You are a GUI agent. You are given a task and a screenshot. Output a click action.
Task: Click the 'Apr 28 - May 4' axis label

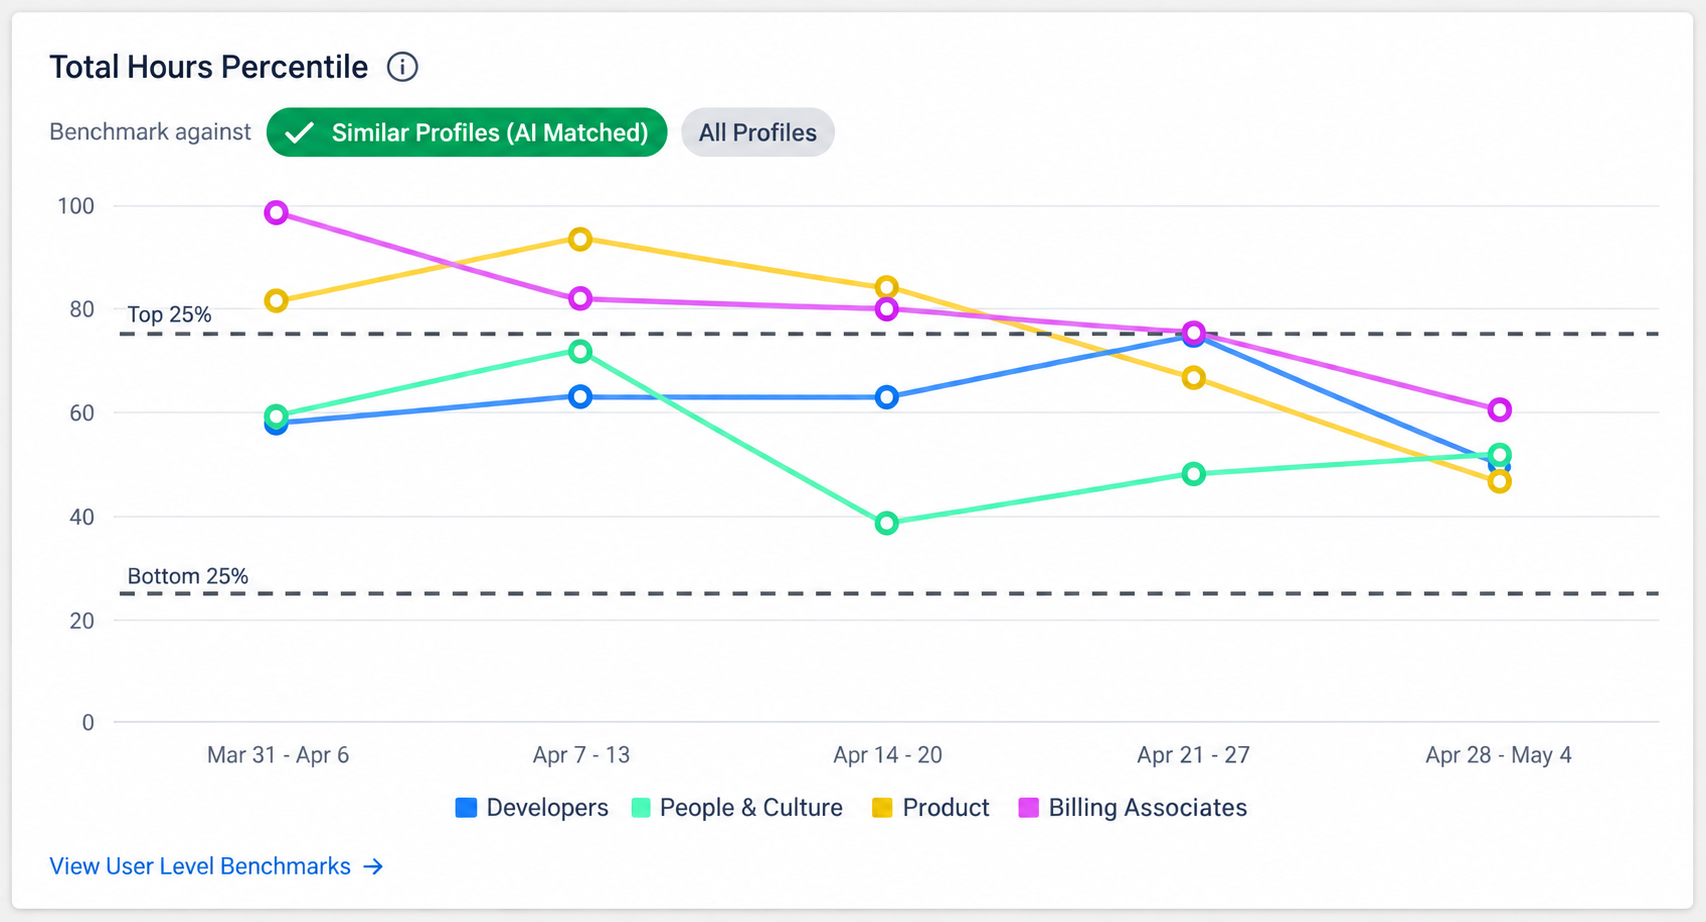[x=1498, y=755]
